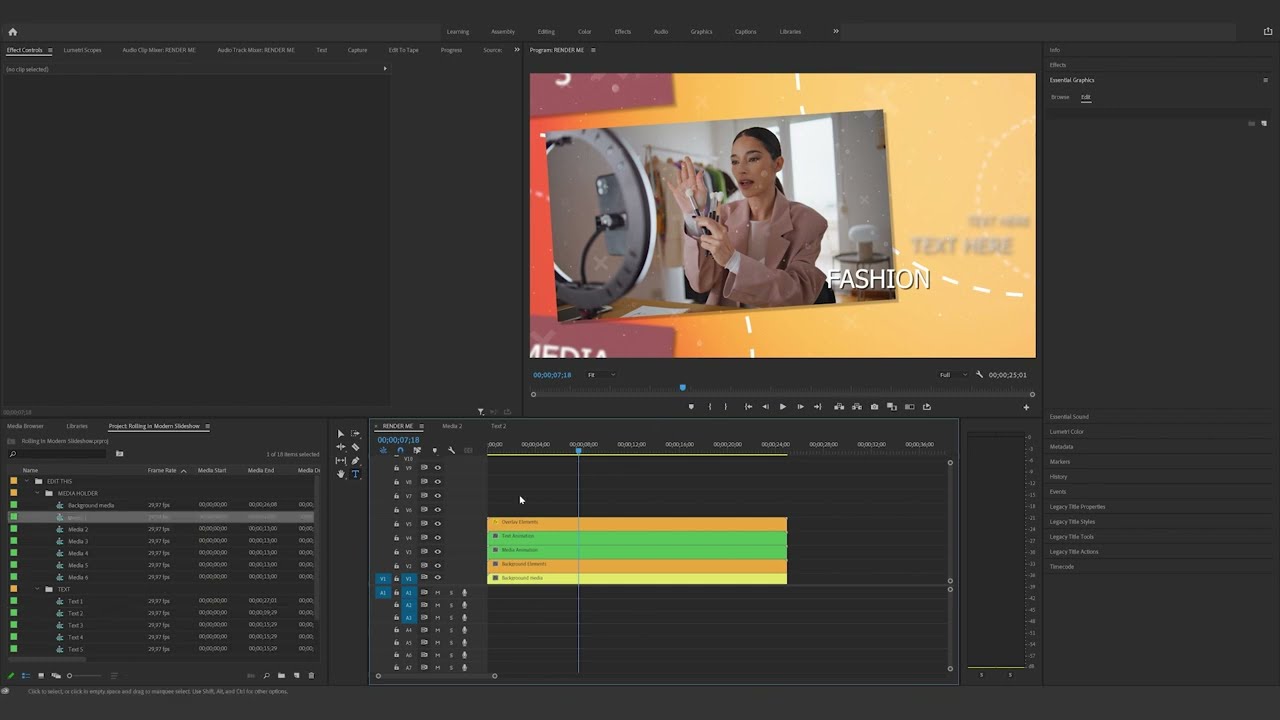Switch to the Graphics workspace tab
Image resolution: width=1280 pixels, height=720 pixels.
[x=702, y=32]
